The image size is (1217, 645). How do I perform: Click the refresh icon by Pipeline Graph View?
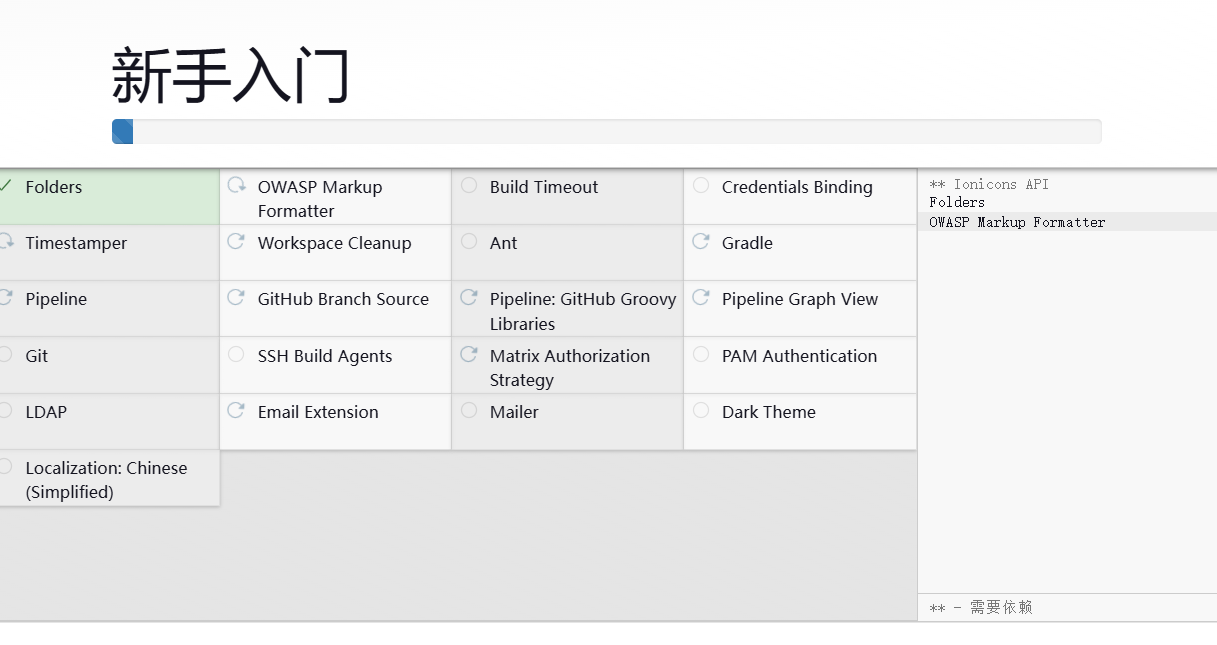click(701, 297)
